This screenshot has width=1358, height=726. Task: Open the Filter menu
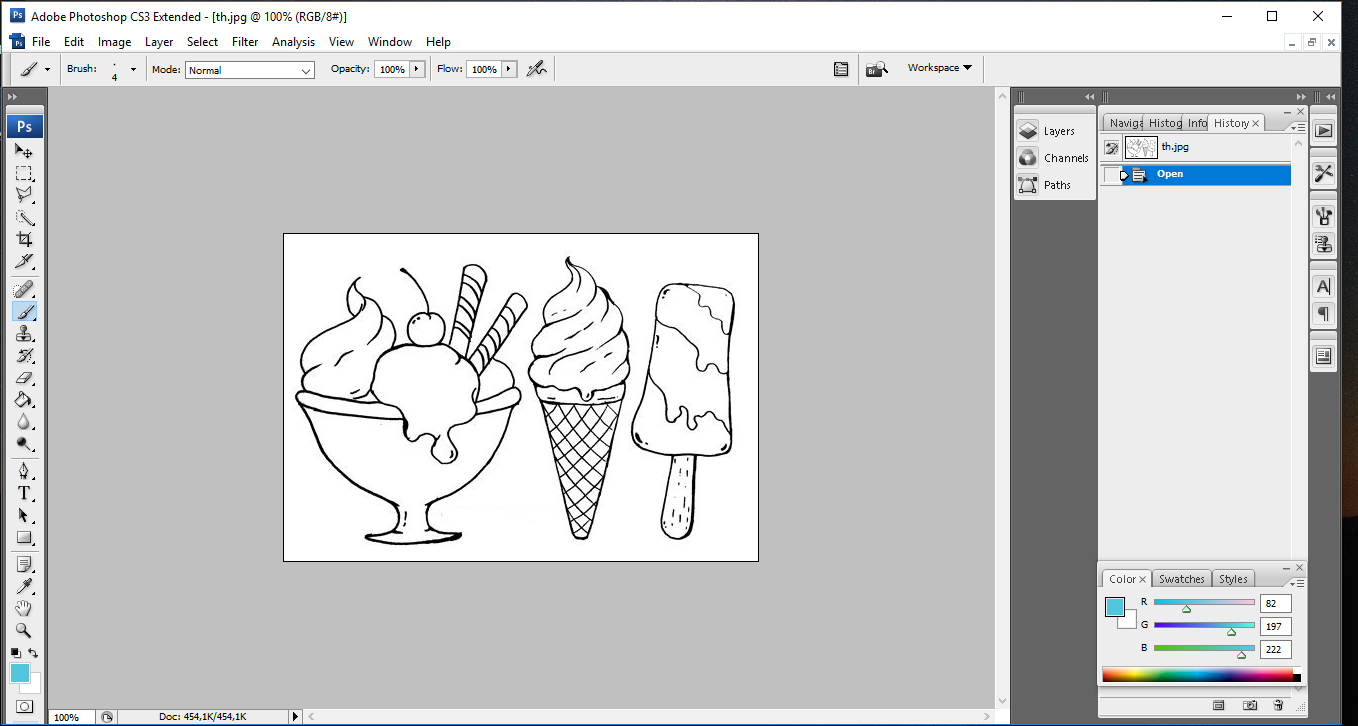pyautogui.click(x=245, y=42)
